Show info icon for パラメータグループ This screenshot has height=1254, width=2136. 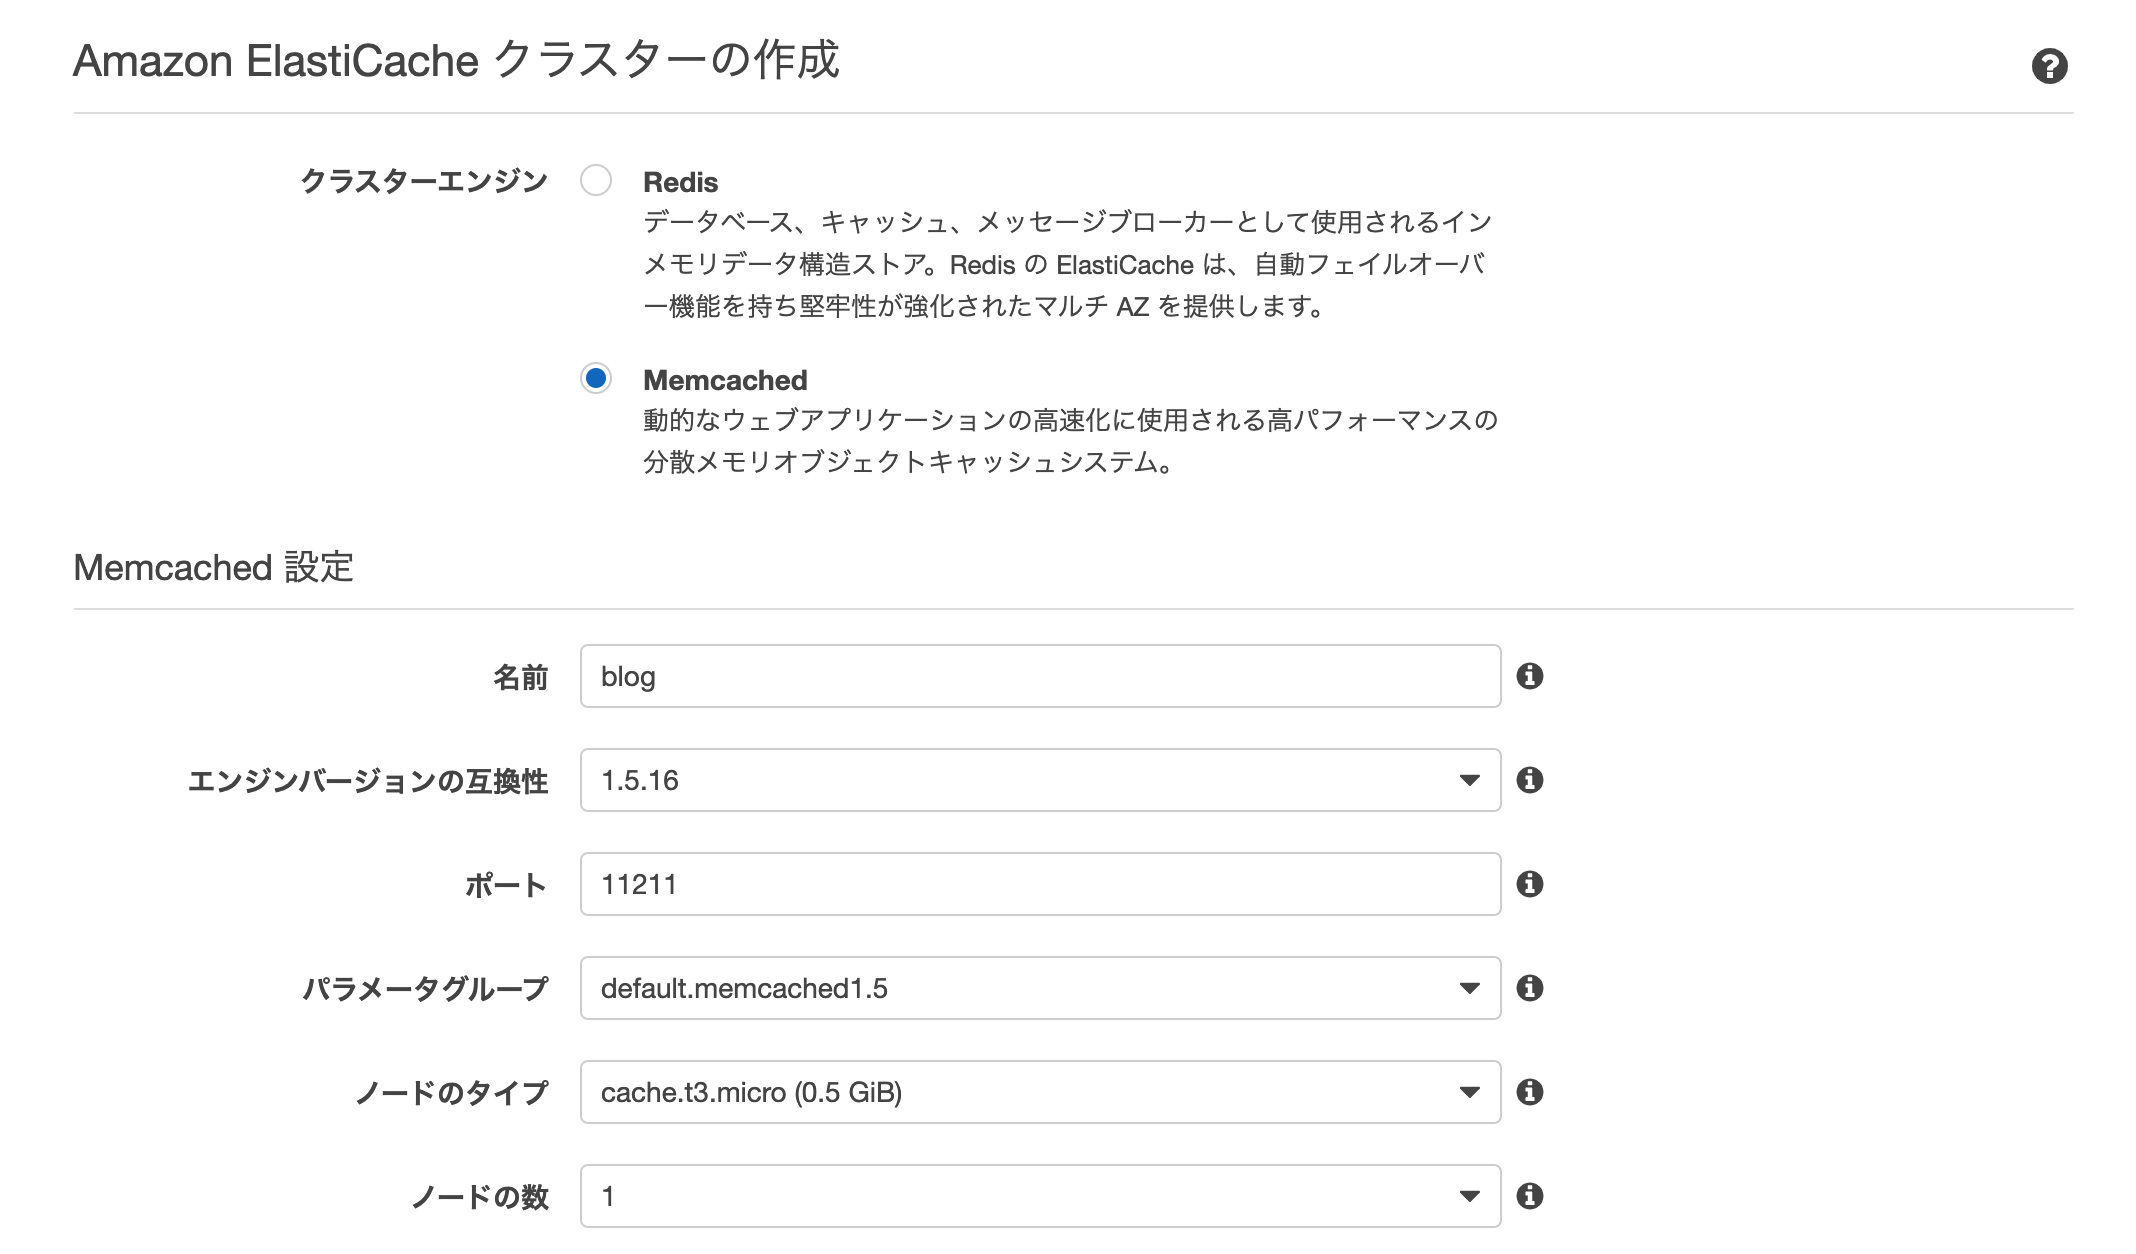(1529, 988)
